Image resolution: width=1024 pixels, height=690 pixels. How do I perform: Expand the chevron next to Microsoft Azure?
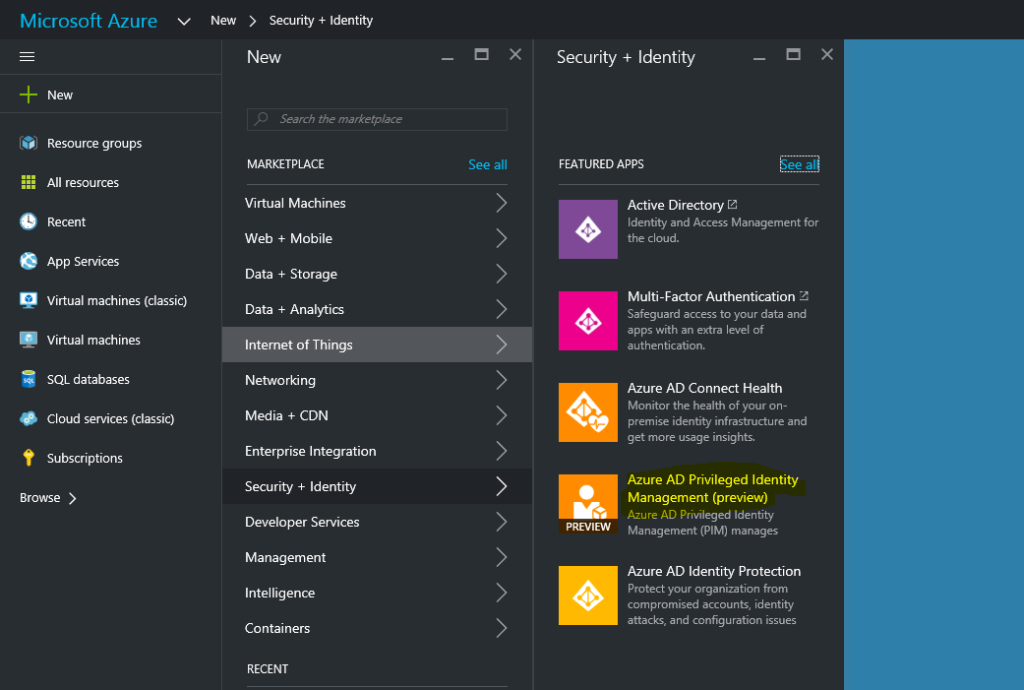[184, 20]
